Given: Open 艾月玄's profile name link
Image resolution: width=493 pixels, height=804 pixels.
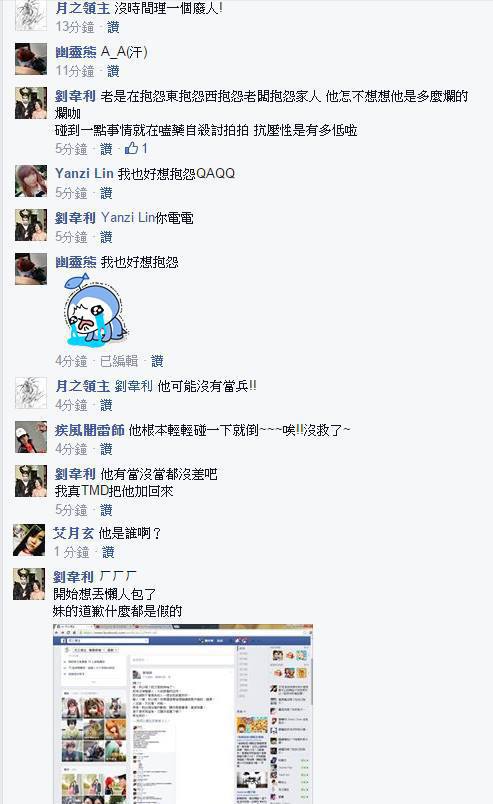Looking at the screenshot, I should 73,533.
